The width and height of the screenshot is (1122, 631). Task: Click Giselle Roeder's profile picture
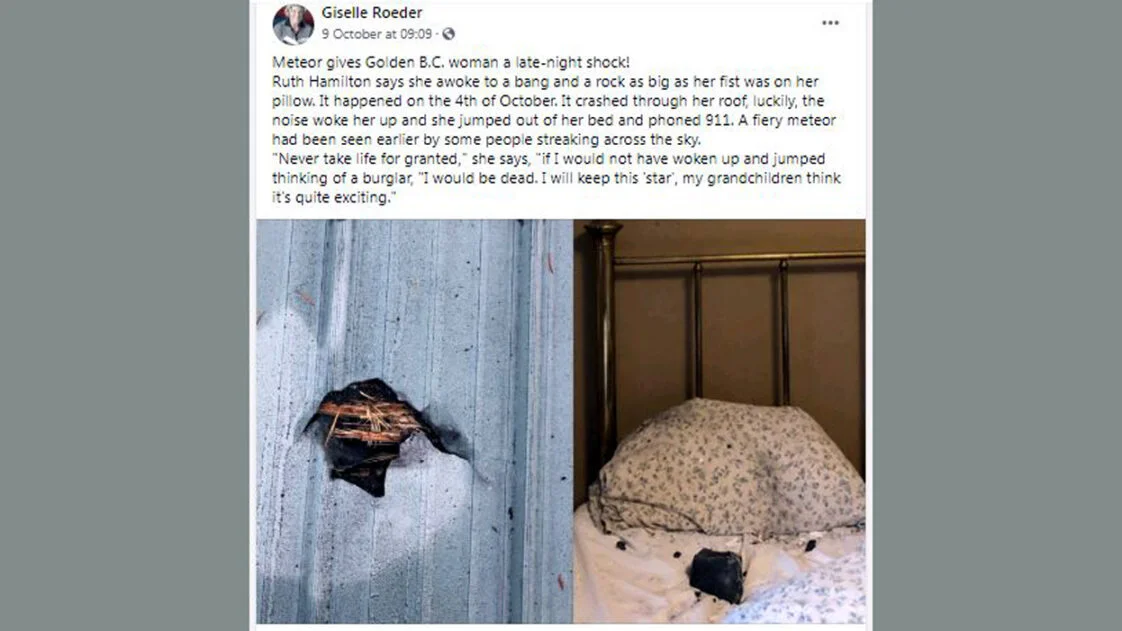click(293, 24)
